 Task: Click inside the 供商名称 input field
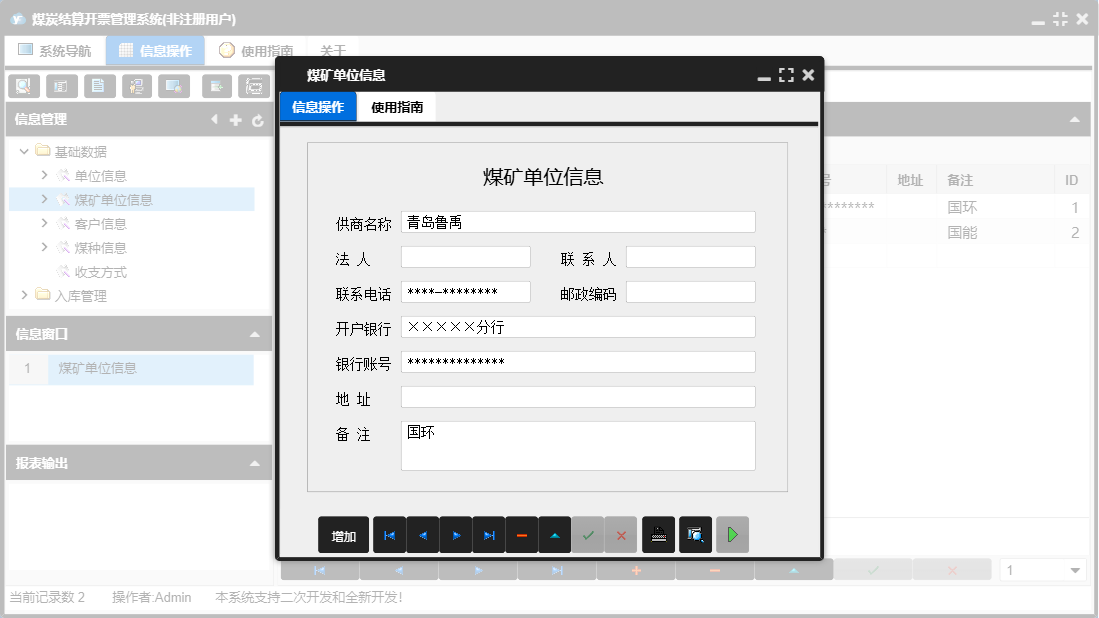point(578,222)
